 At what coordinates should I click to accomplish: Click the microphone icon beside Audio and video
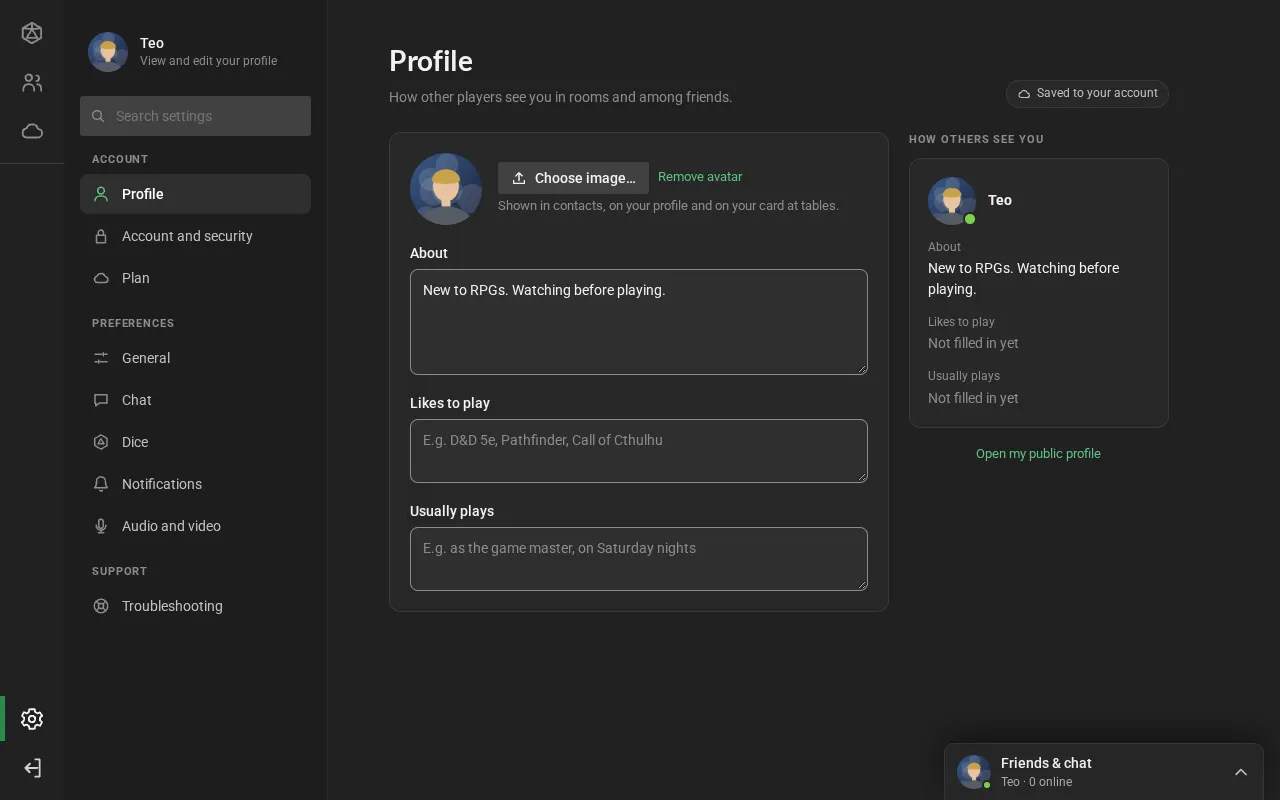tap(101, 526)
